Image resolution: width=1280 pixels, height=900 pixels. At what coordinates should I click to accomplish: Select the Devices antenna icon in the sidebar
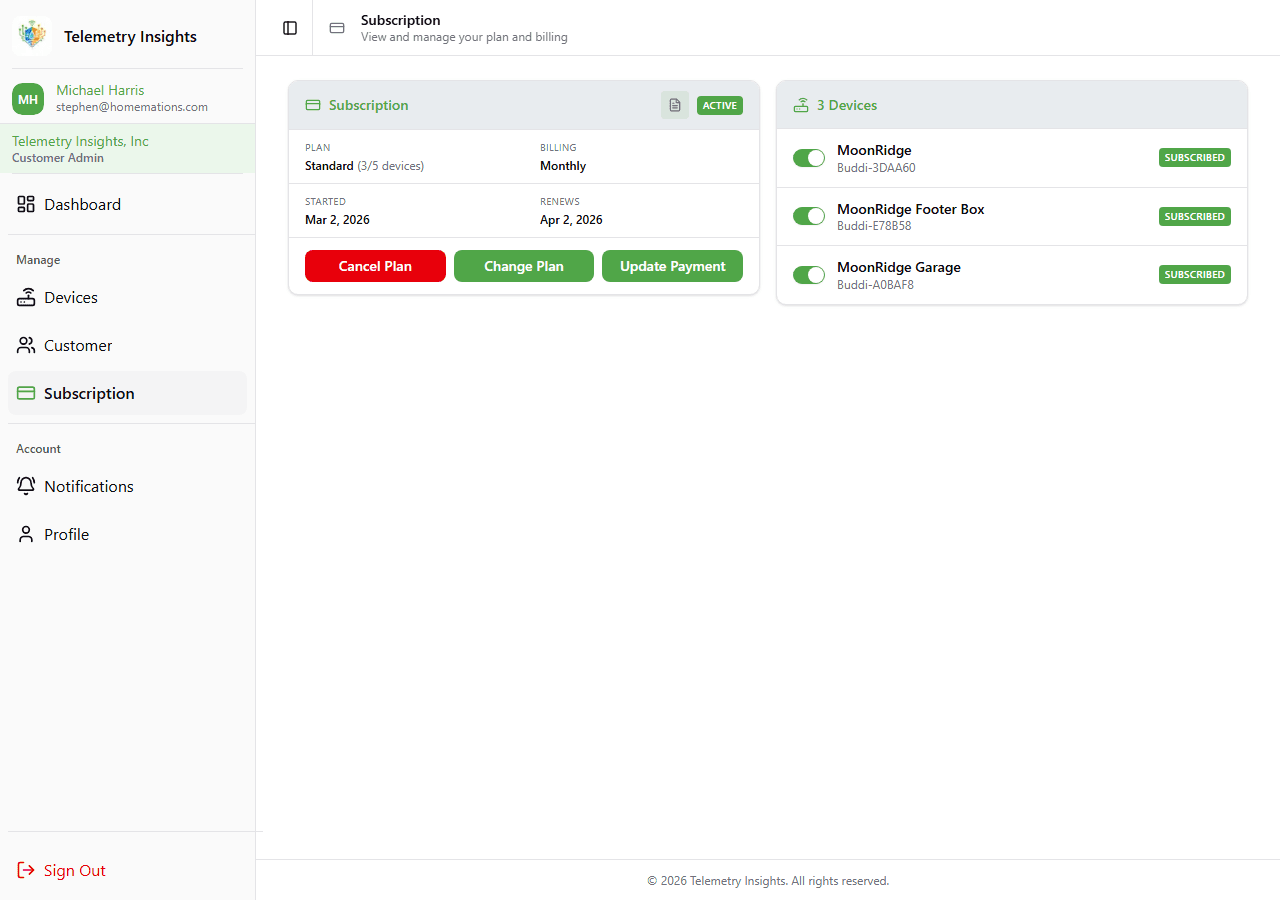[25, 297]
